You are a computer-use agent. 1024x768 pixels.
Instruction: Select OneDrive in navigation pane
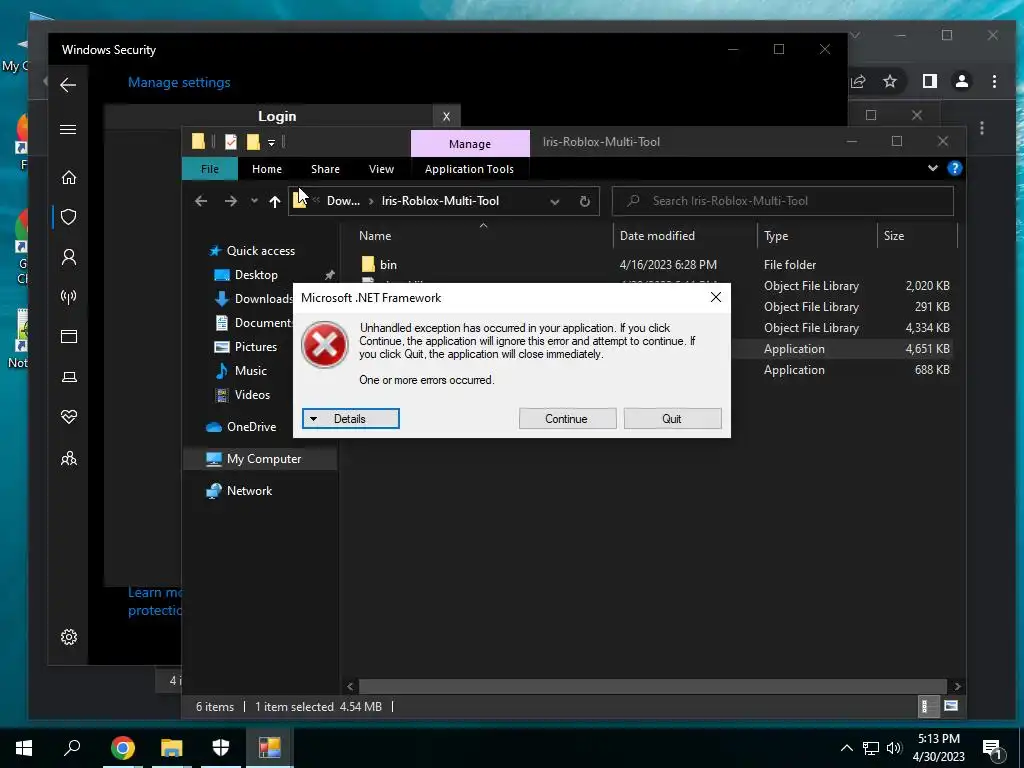click(x=251, y=426)
